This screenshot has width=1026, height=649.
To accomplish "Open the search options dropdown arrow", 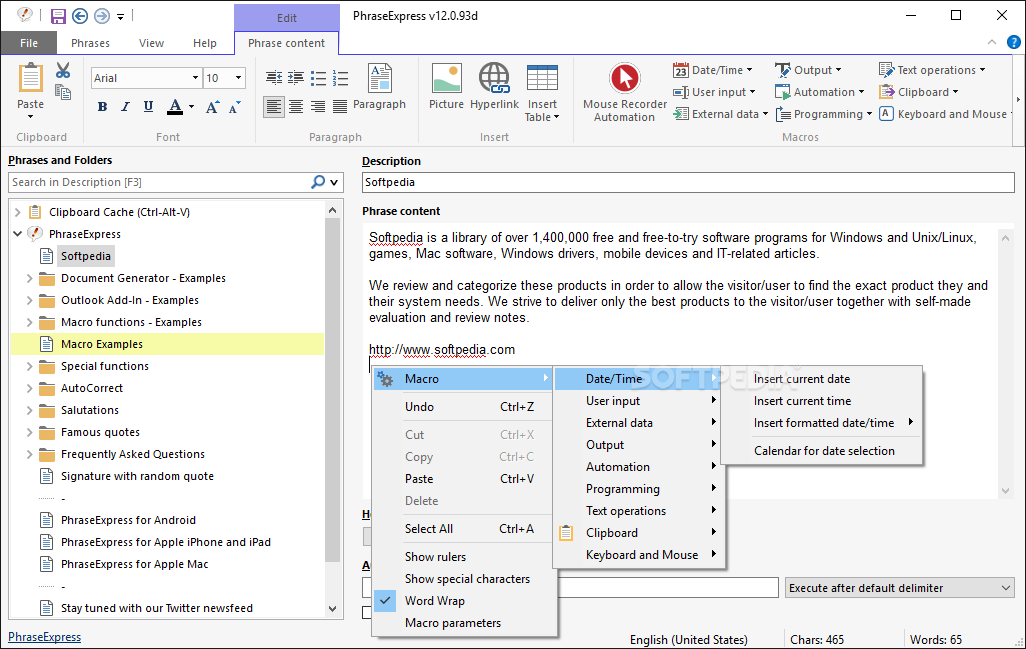I will (x=334, y=183).
